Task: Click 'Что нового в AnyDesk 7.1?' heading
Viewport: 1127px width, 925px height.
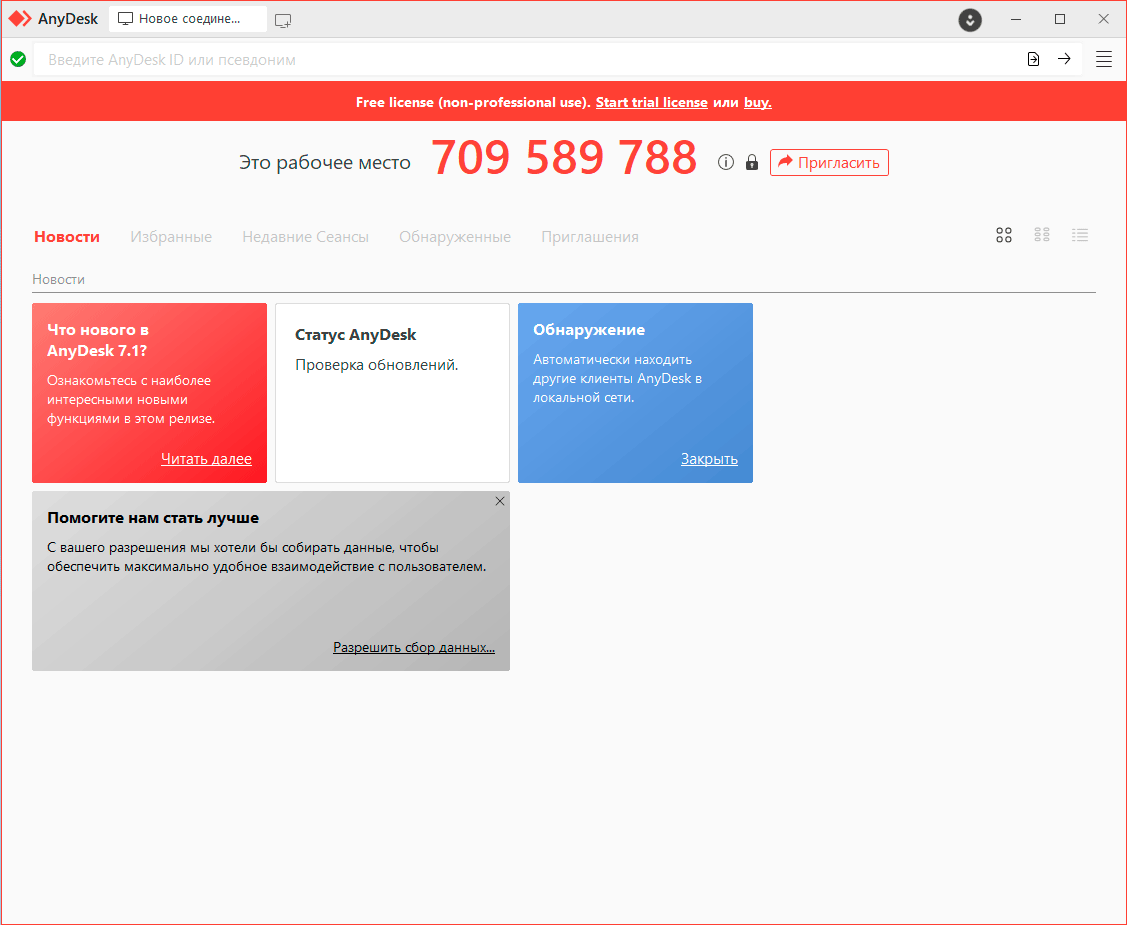Action: 98,340
